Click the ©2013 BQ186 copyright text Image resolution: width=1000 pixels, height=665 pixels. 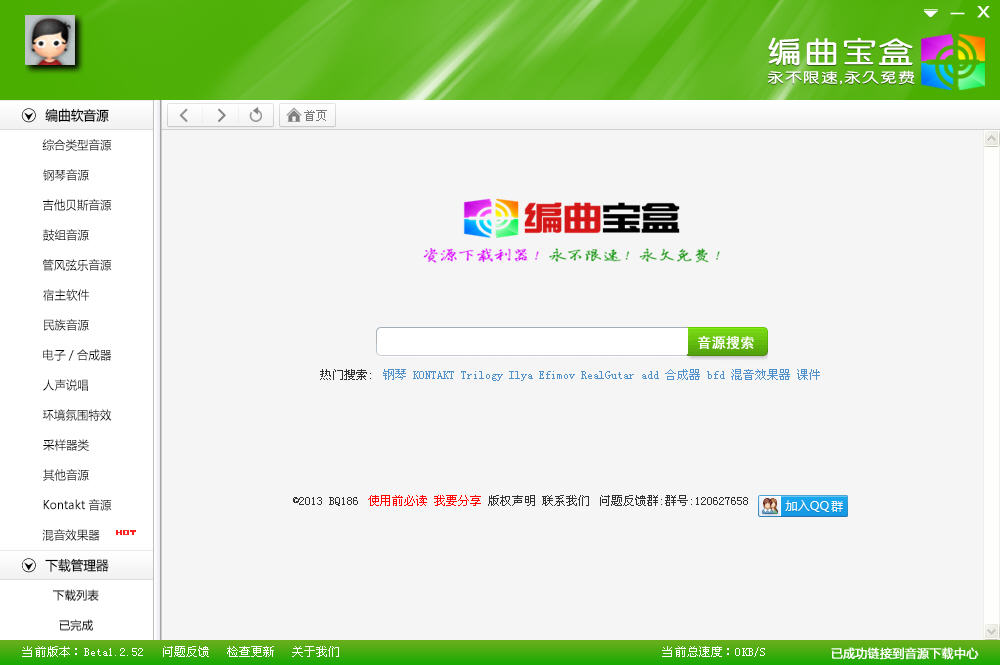pos(325,501)
